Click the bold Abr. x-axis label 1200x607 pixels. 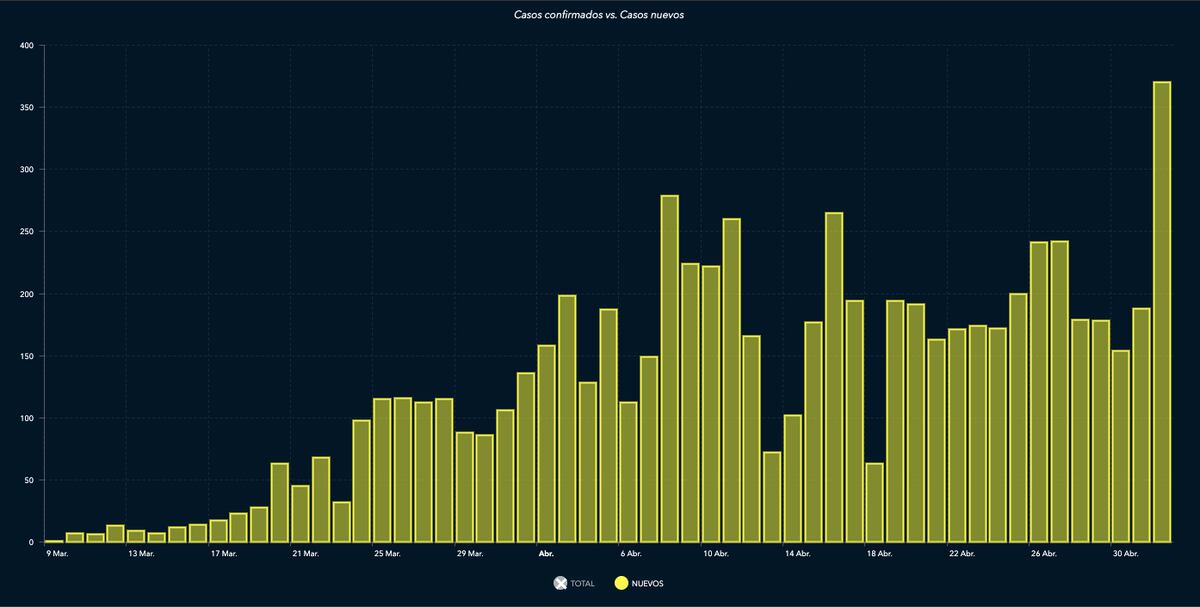(x=546, y=552)
